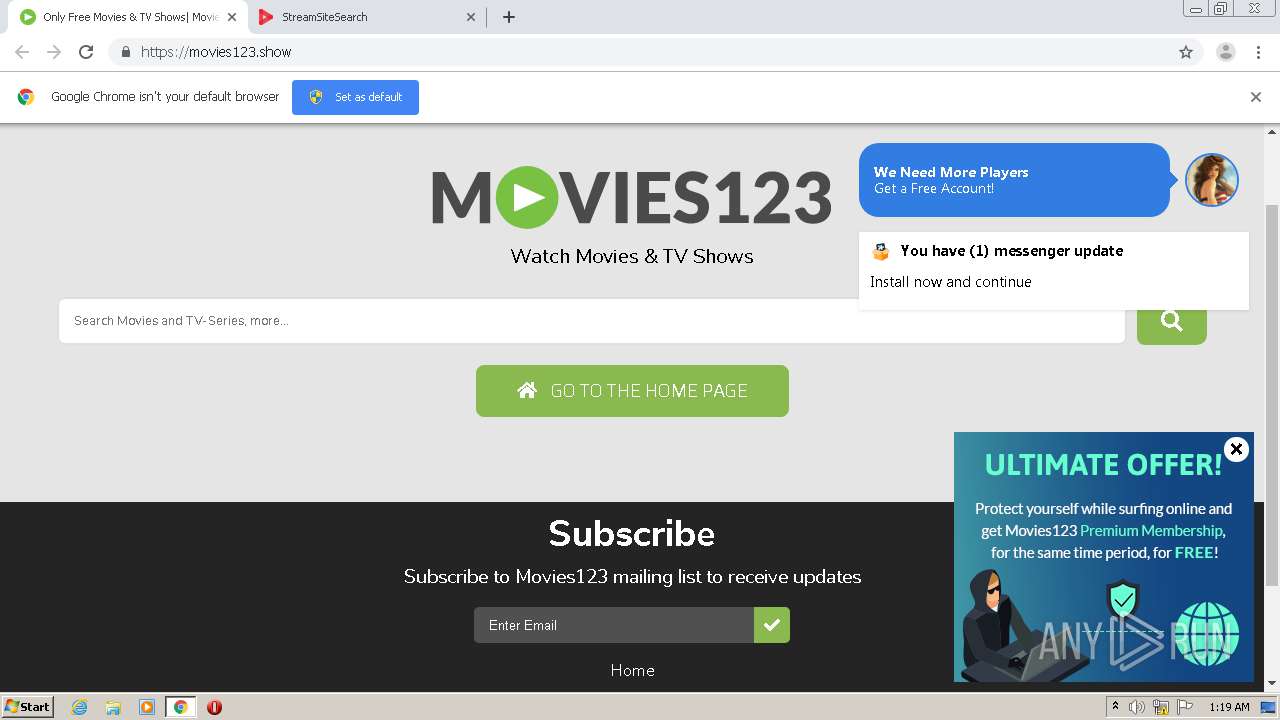Click the ULTIMATE OFFER! ad heading
The image size is (1280, 720).
coord(1103,465)
